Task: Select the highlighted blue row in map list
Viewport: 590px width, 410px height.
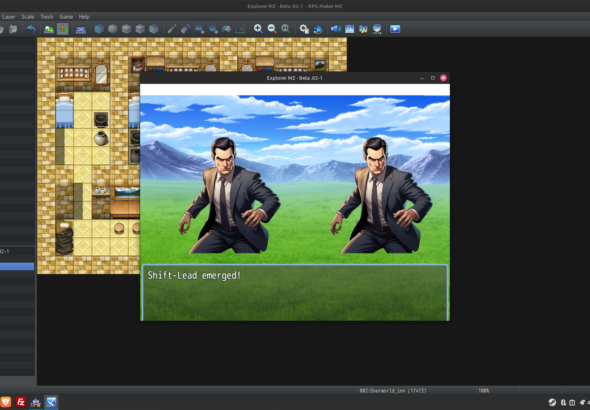Action: tap(17, 266)
